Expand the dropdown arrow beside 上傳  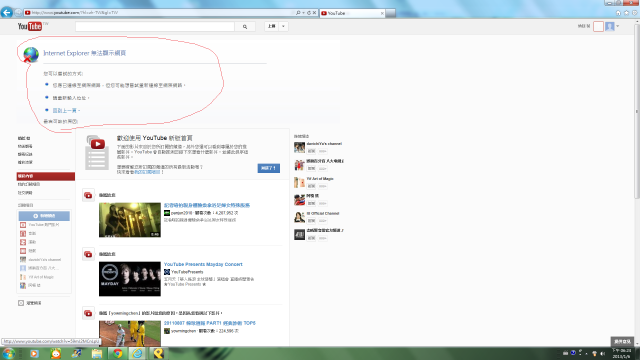pyautogui.click(x=283, y=26)
